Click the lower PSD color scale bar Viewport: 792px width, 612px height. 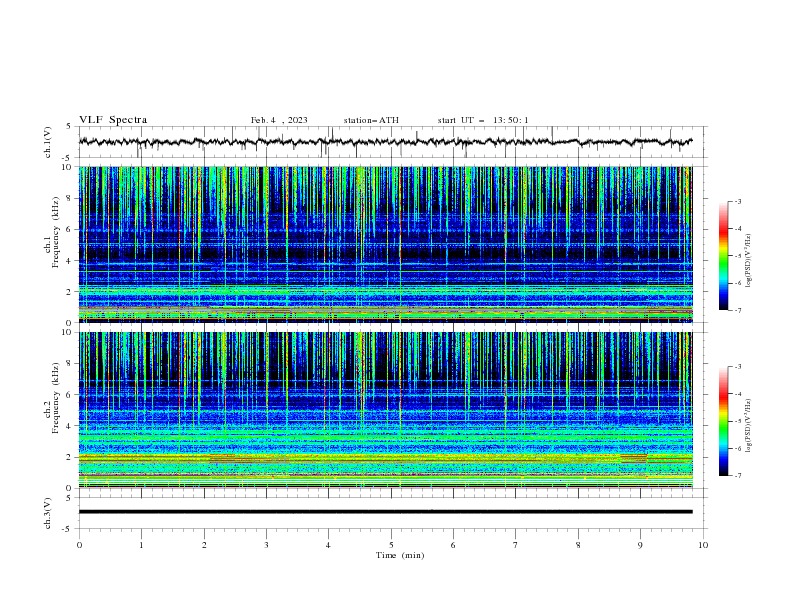724,421
